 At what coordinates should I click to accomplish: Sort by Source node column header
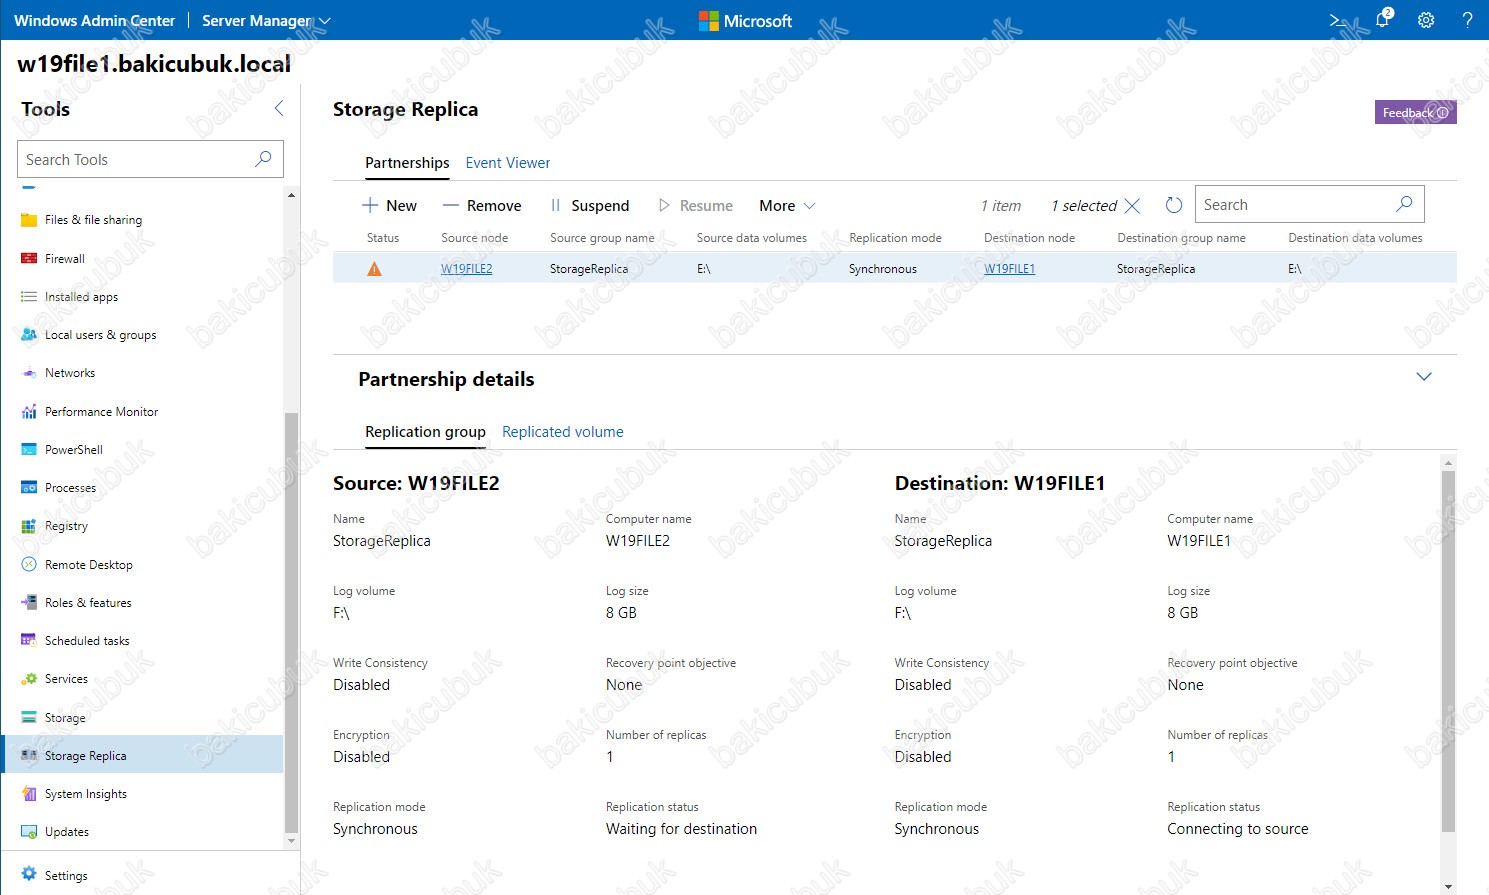pyautogui.click(x=475, y=238)
